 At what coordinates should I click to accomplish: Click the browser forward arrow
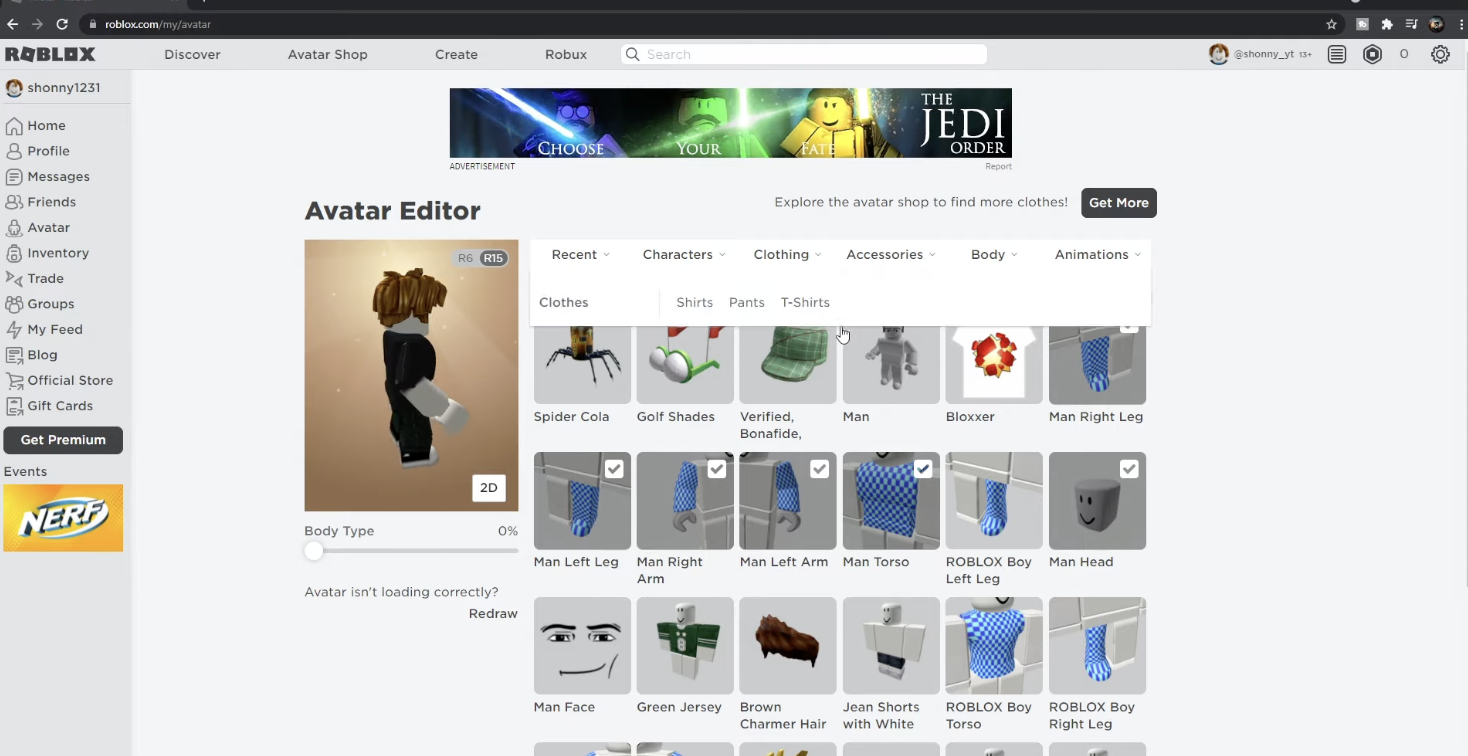point(37,24)
